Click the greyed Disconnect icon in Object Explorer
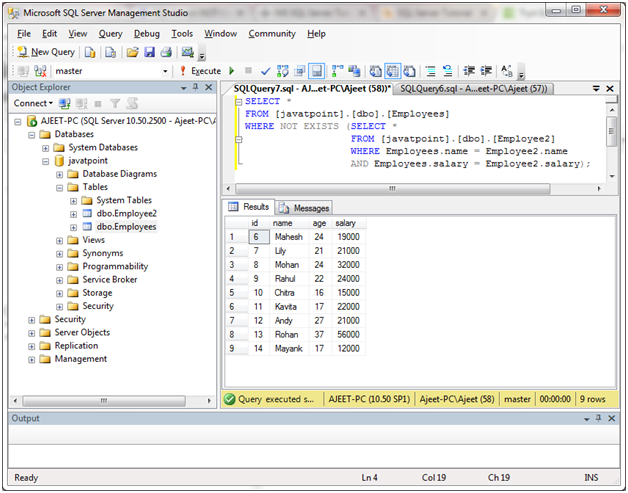This screenshot has width=628, height=493. tap(82, 104)
